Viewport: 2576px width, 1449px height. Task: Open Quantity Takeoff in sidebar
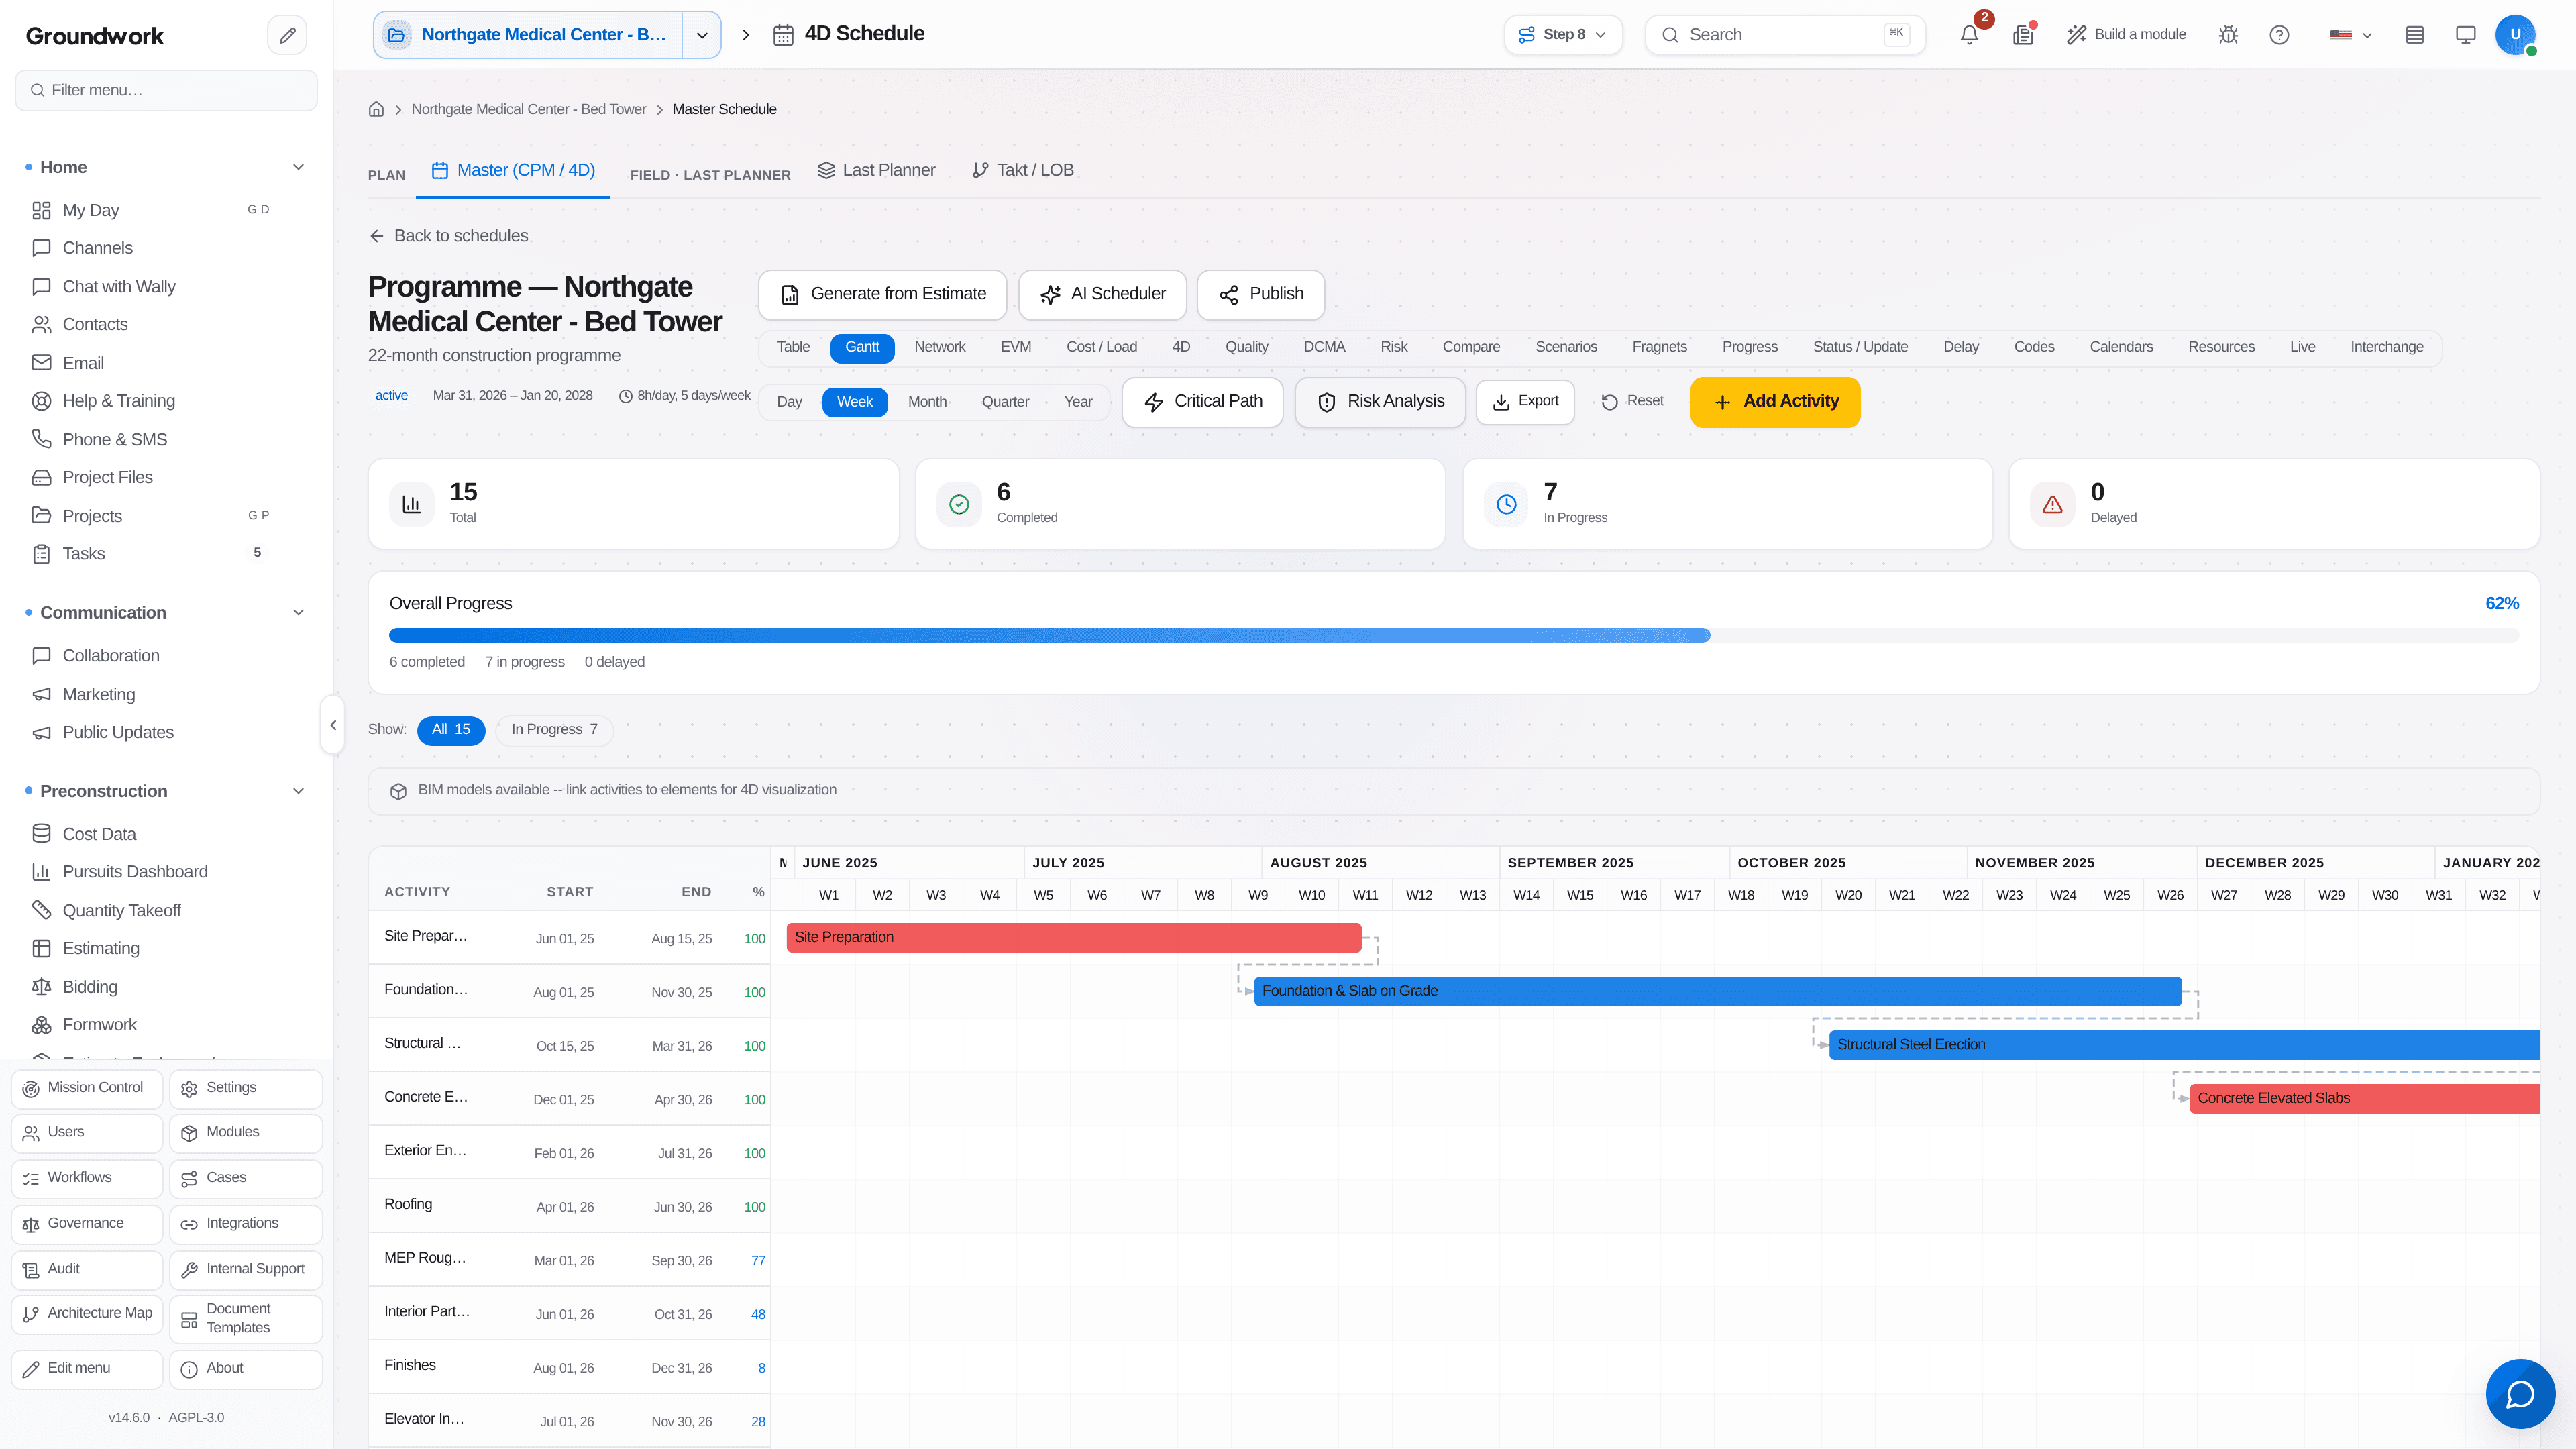(x=121, y=910)
